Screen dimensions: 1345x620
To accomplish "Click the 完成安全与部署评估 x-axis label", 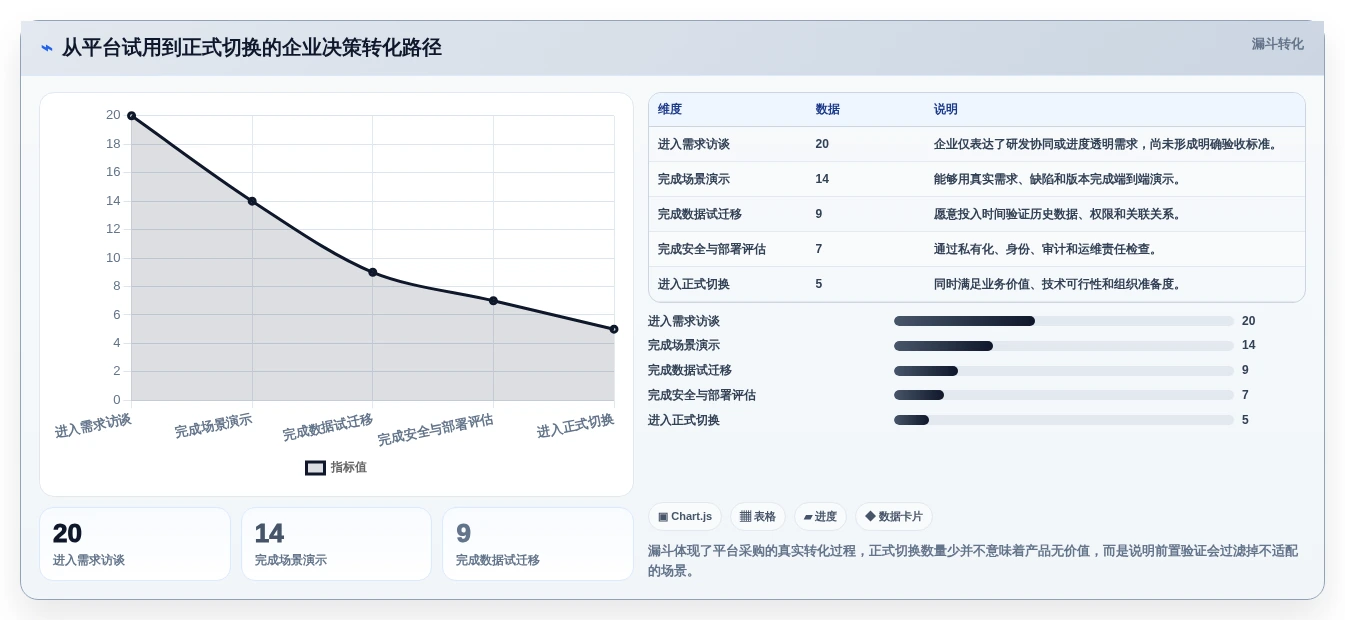I will point(435,430).
